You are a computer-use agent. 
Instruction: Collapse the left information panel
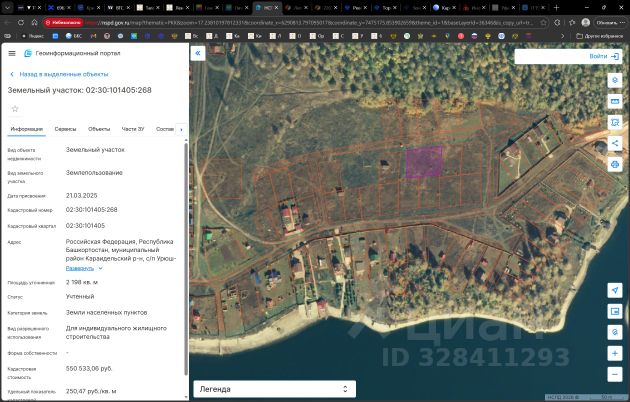pos(198,53)
